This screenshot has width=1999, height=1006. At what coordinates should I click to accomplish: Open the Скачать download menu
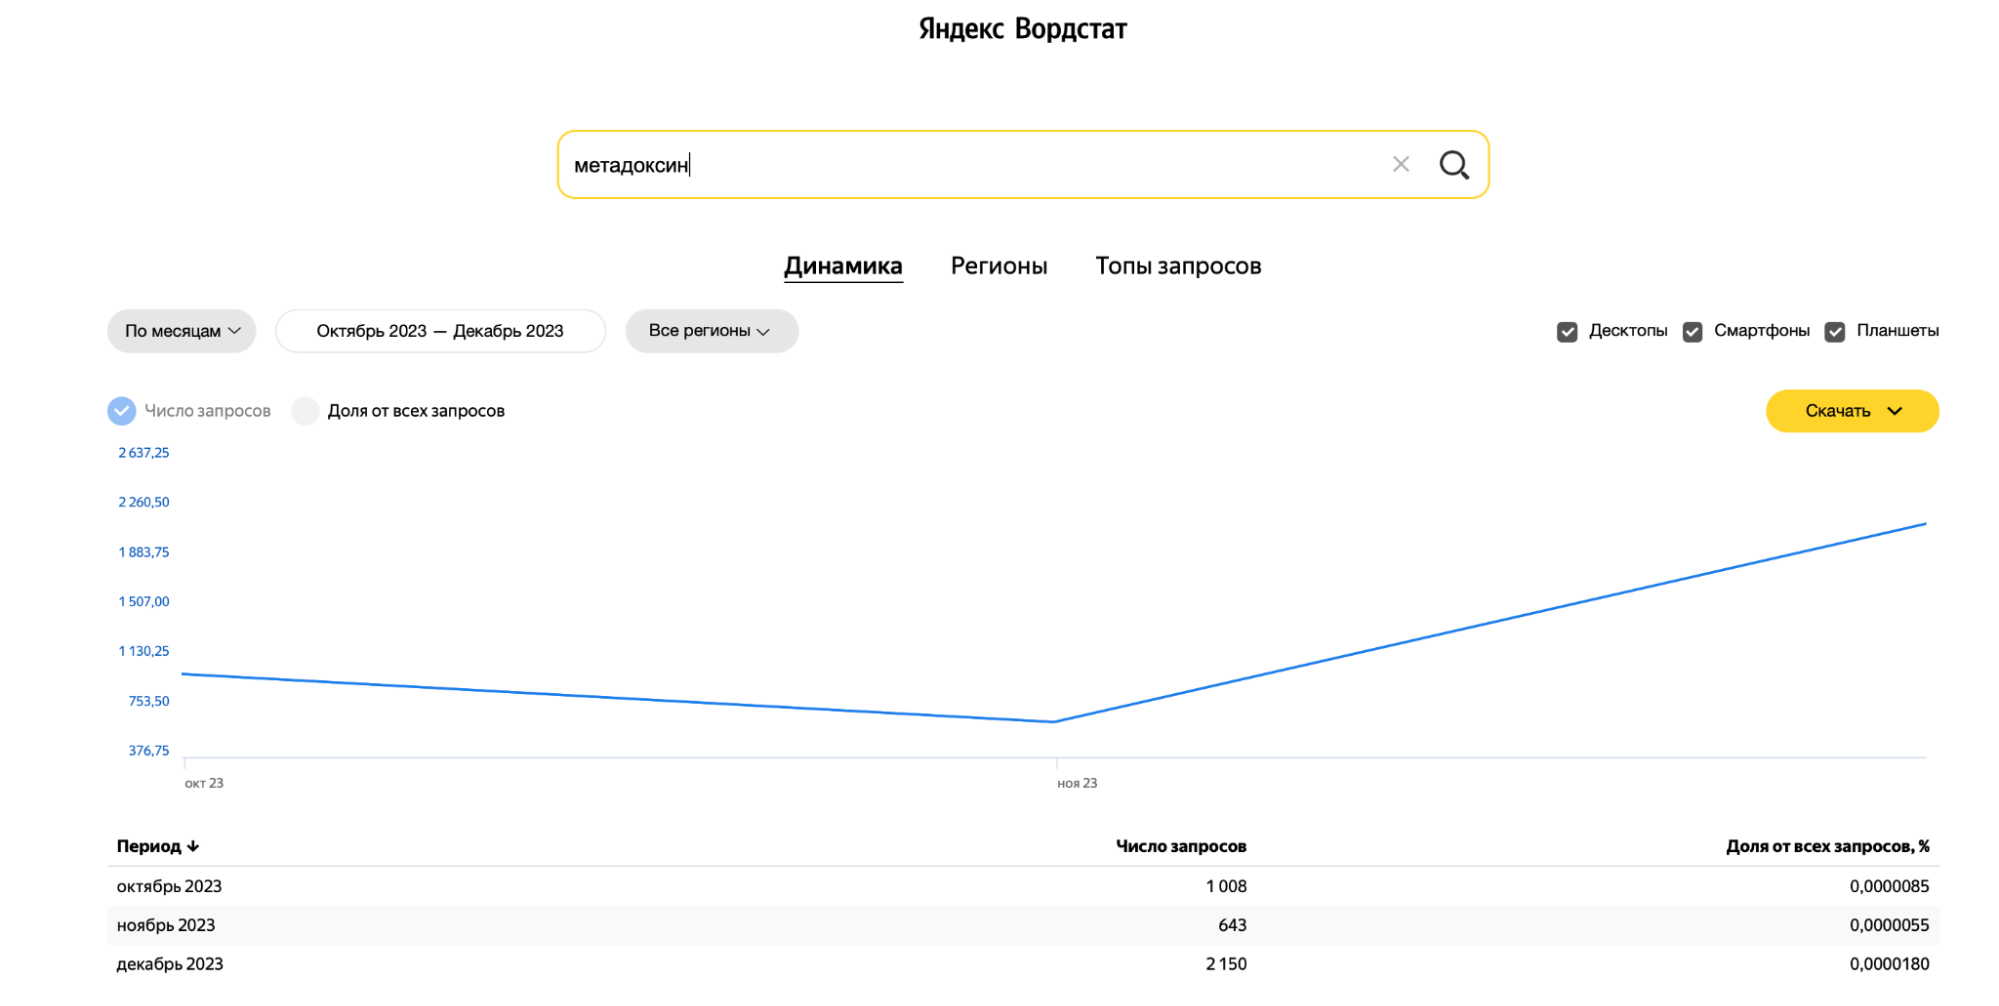point(1852,411)
